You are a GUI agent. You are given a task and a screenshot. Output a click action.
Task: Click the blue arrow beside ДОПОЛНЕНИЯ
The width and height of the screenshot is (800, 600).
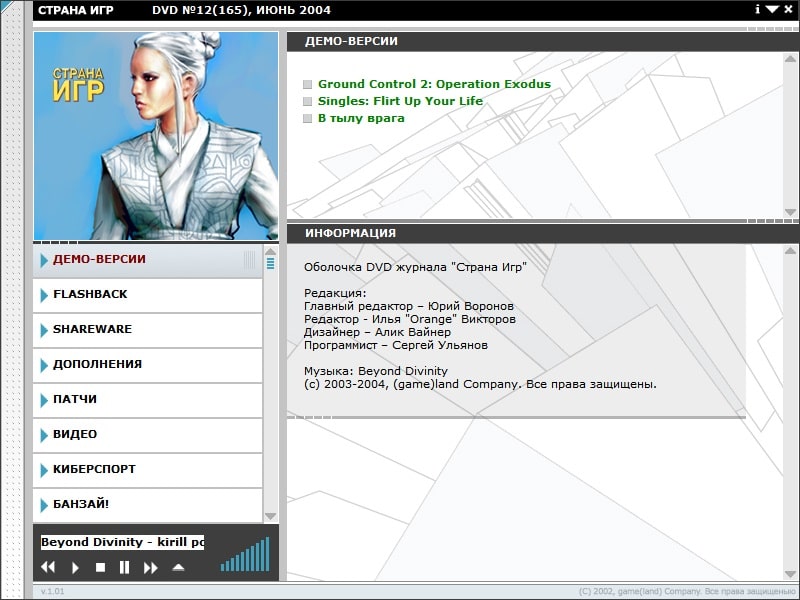point(44,365)
